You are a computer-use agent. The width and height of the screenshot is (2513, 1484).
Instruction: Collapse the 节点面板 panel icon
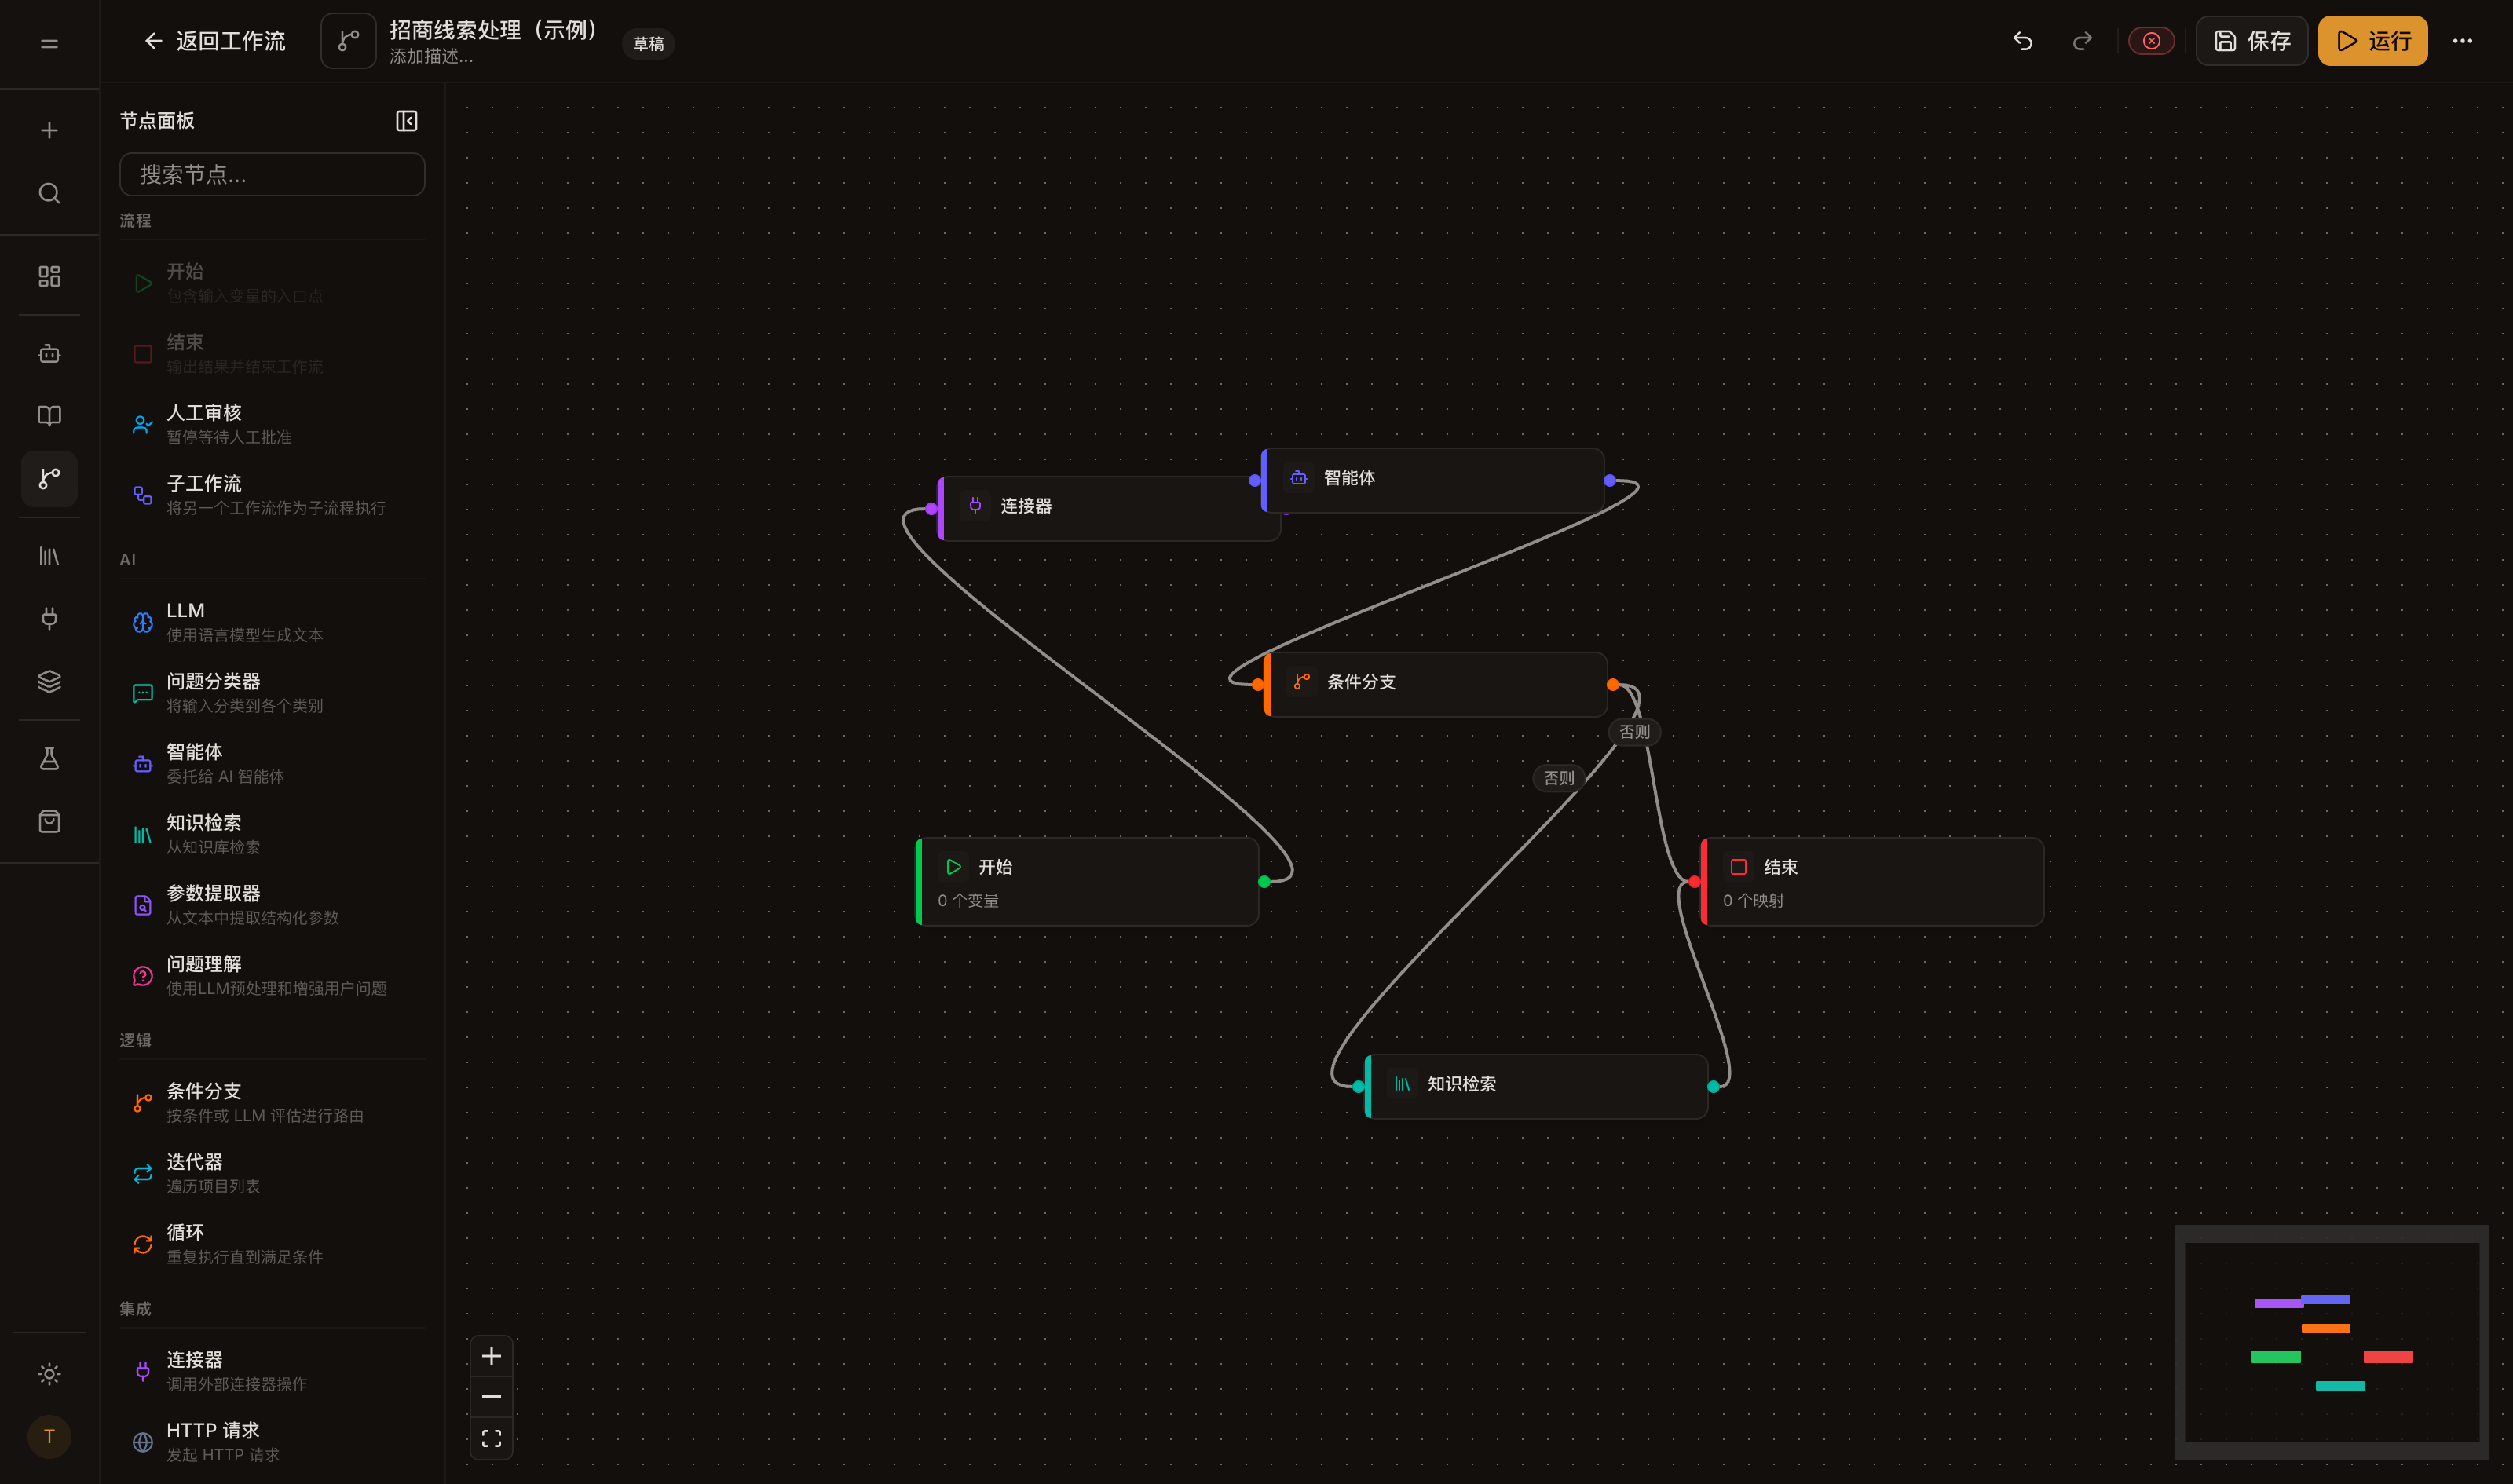[406, 121]
